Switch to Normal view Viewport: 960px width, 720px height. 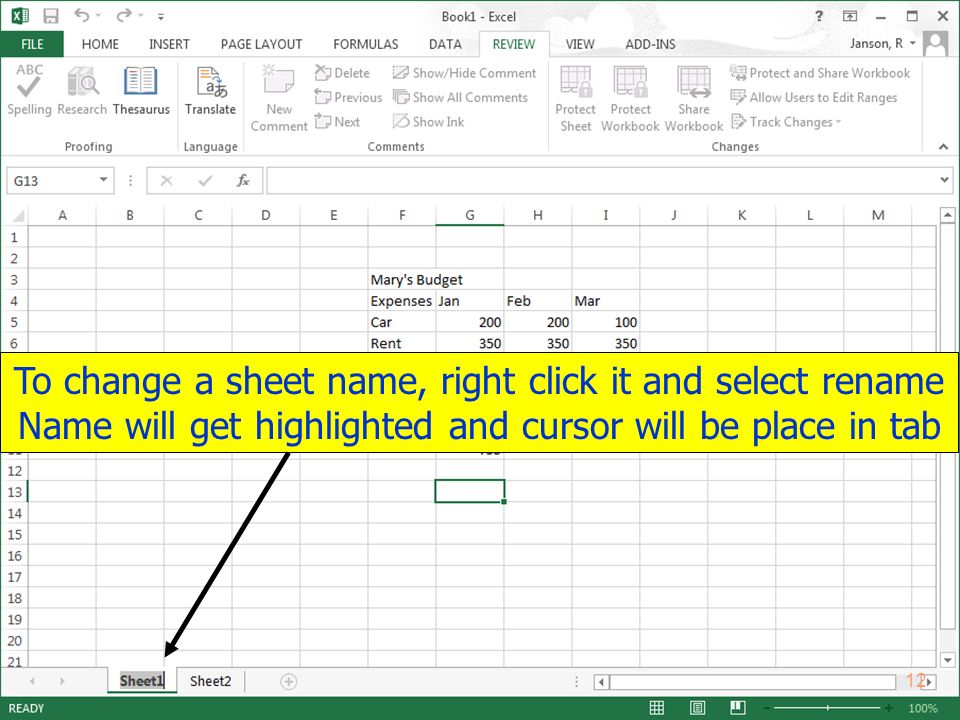[656, 708]
